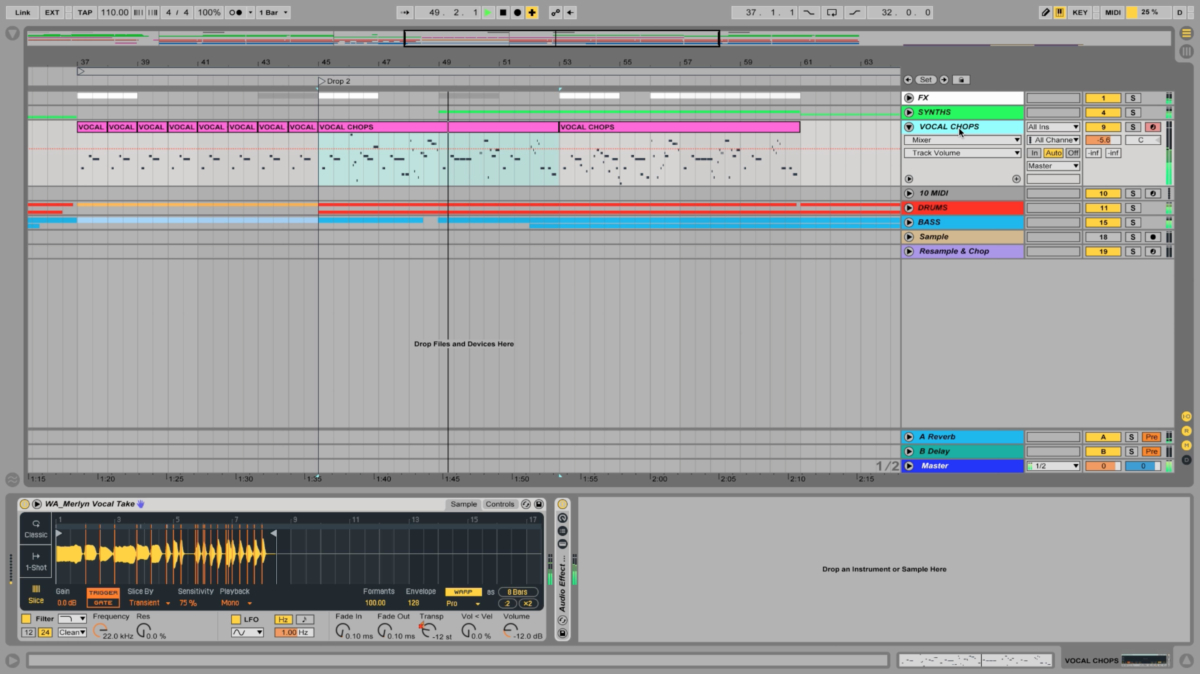Screen dimensions: 1200x674
Task: Toggle Simpler device activator
Action: pyautogui.click(x=25, y=504)
